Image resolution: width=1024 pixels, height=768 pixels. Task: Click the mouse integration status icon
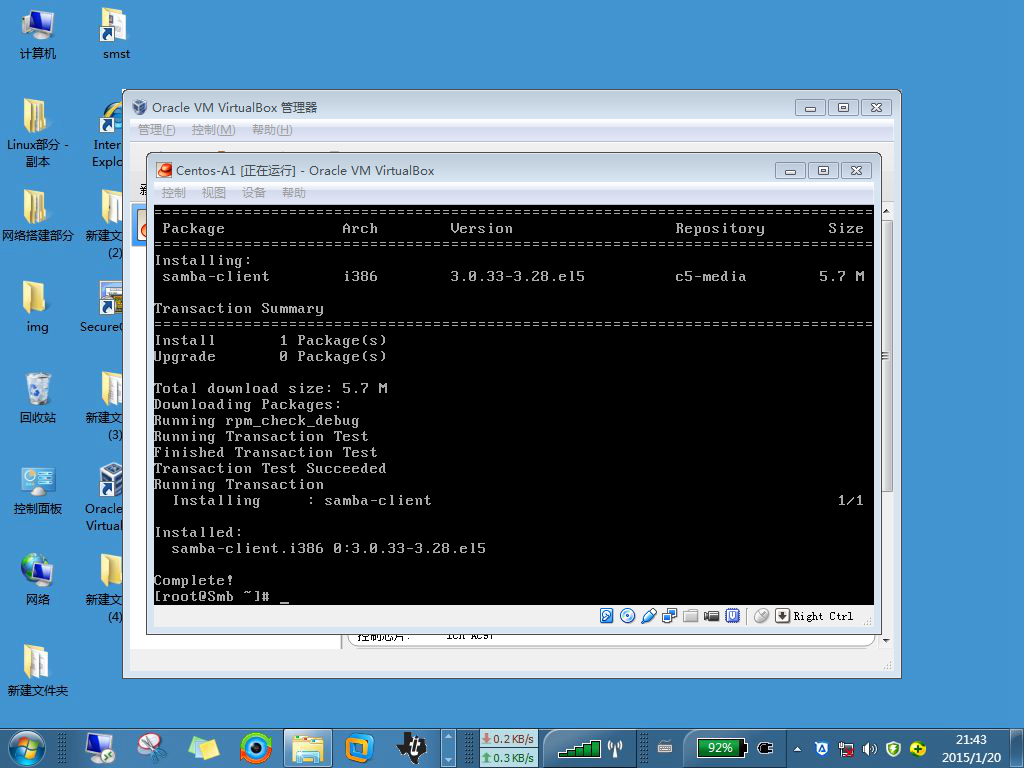tap(761, 616)
